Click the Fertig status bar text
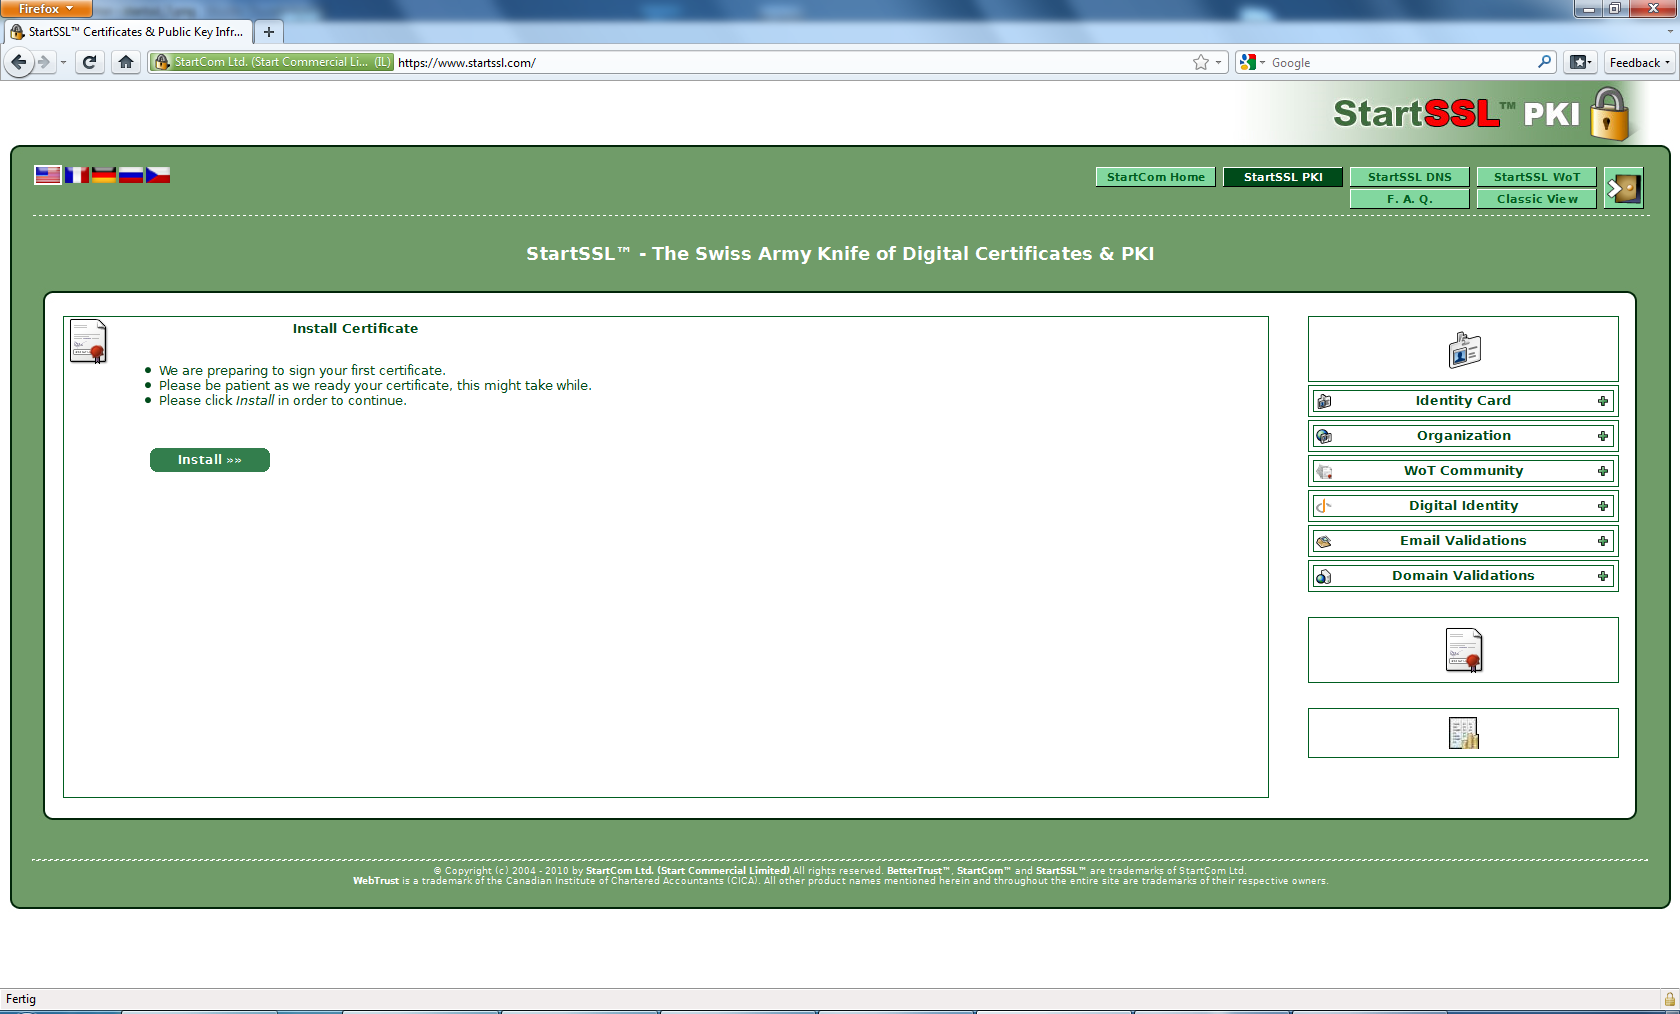 [21, 999]
